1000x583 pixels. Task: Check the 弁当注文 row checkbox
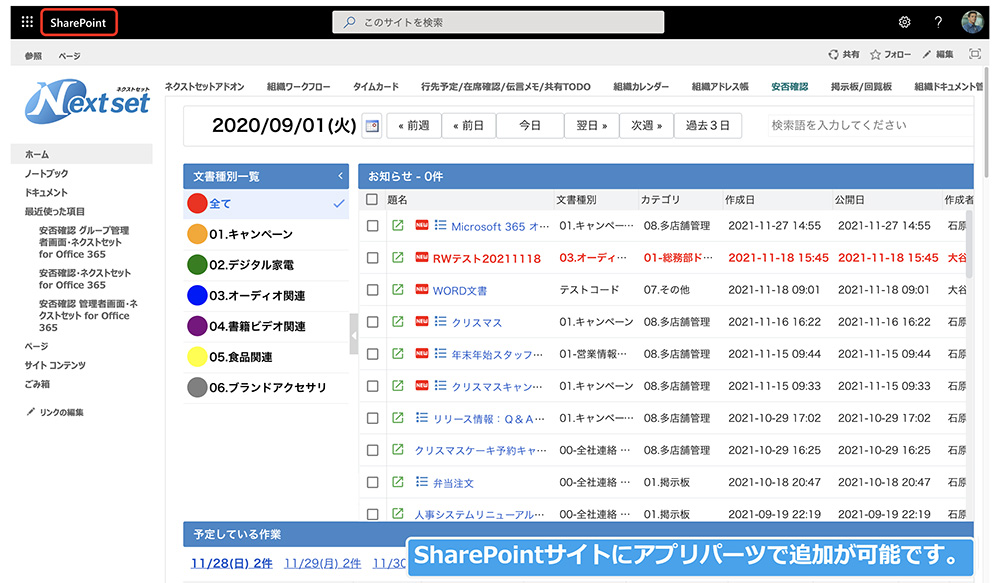coord(372,482)
